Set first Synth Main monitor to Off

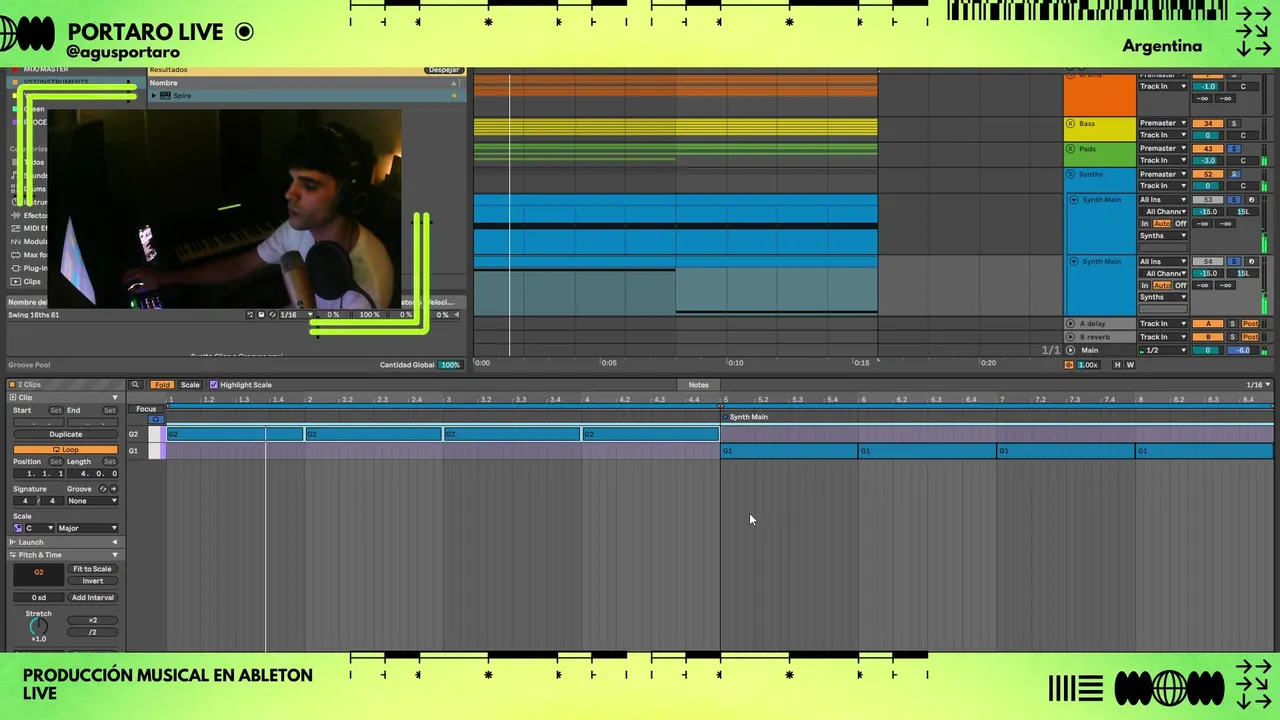(x=1180, y=224)
